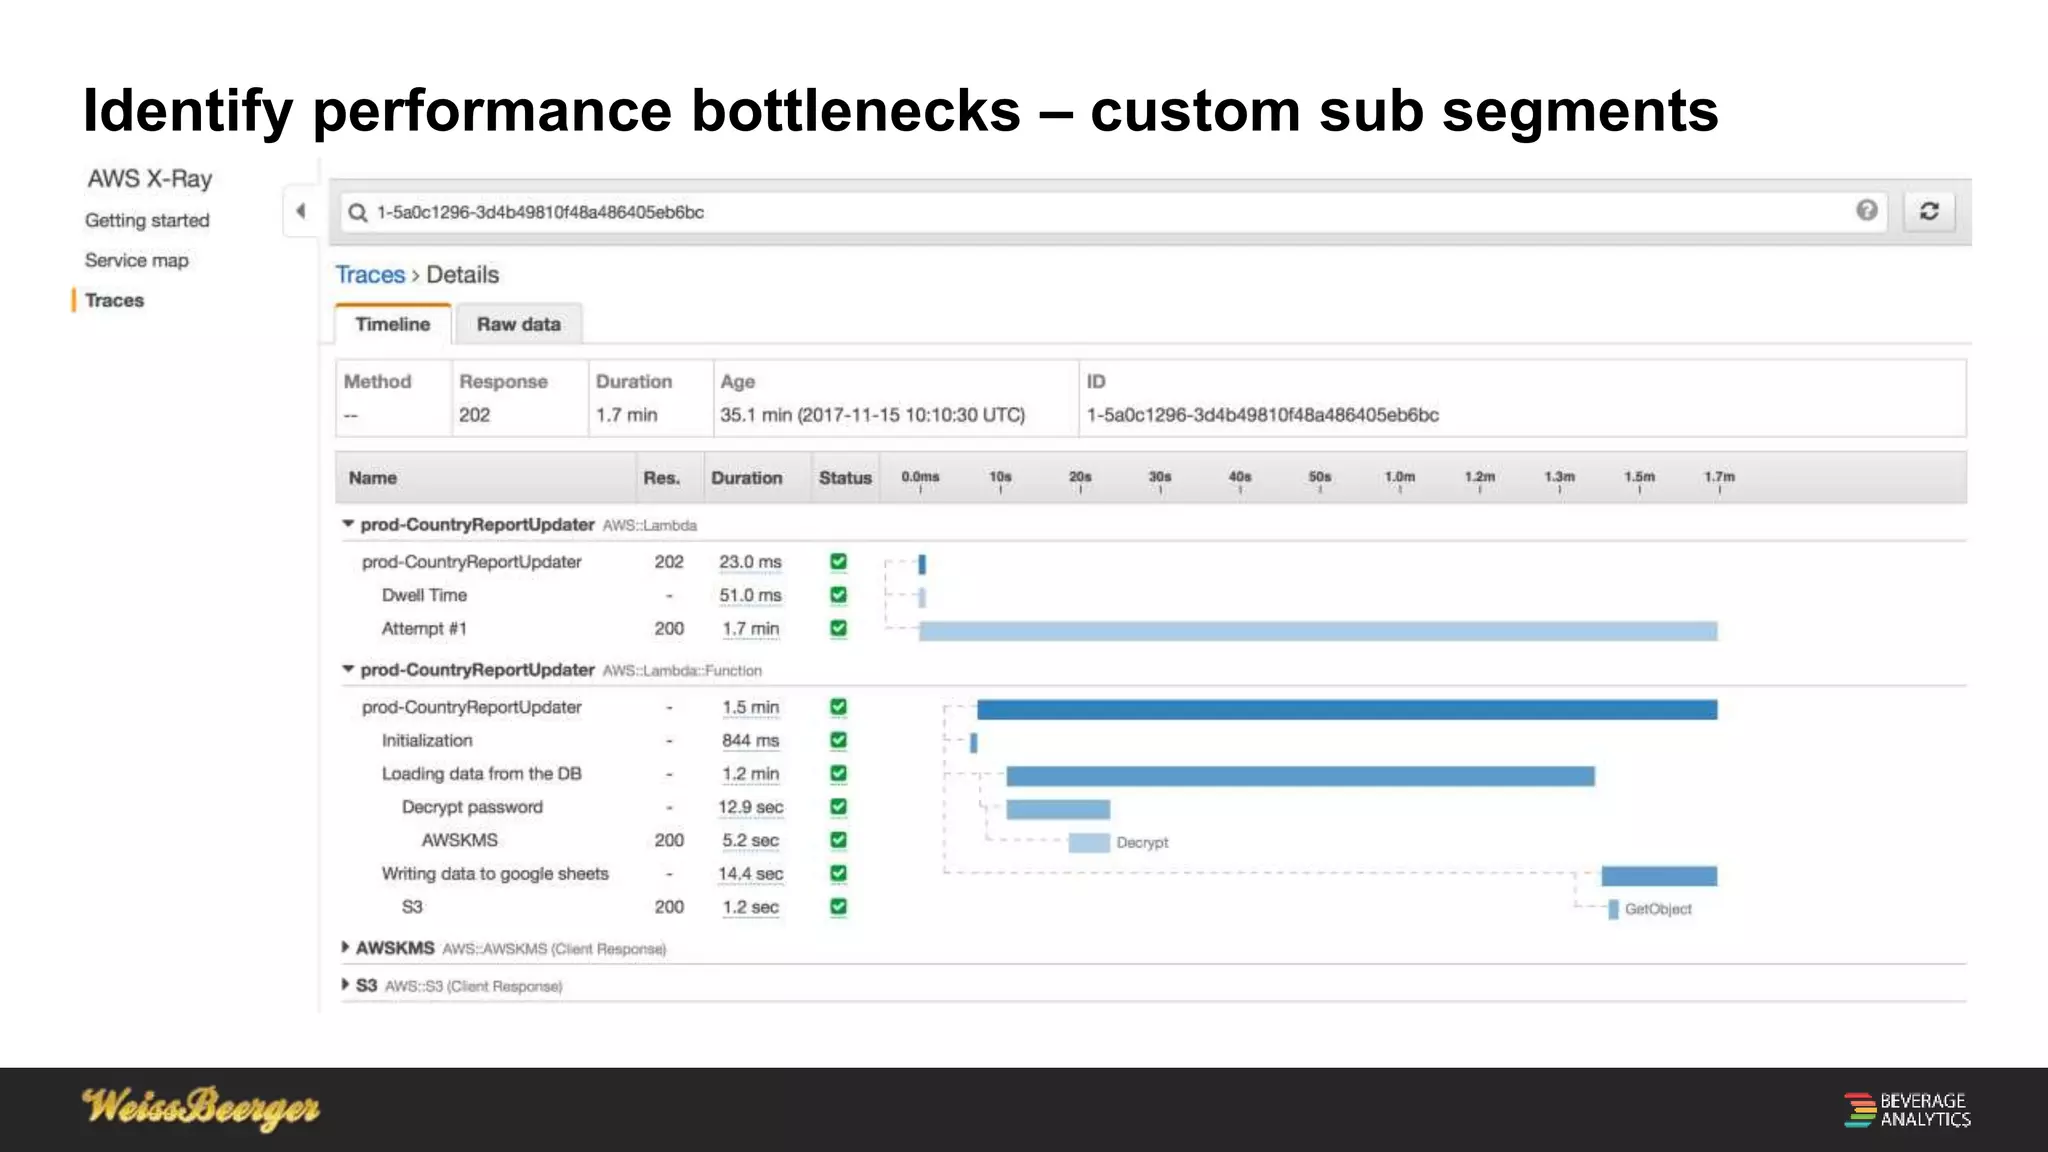The width and height of the screenshot is (2048, 1152).
Task: Click status check for Attempt #1 row
Action: [x=838, y=628]
